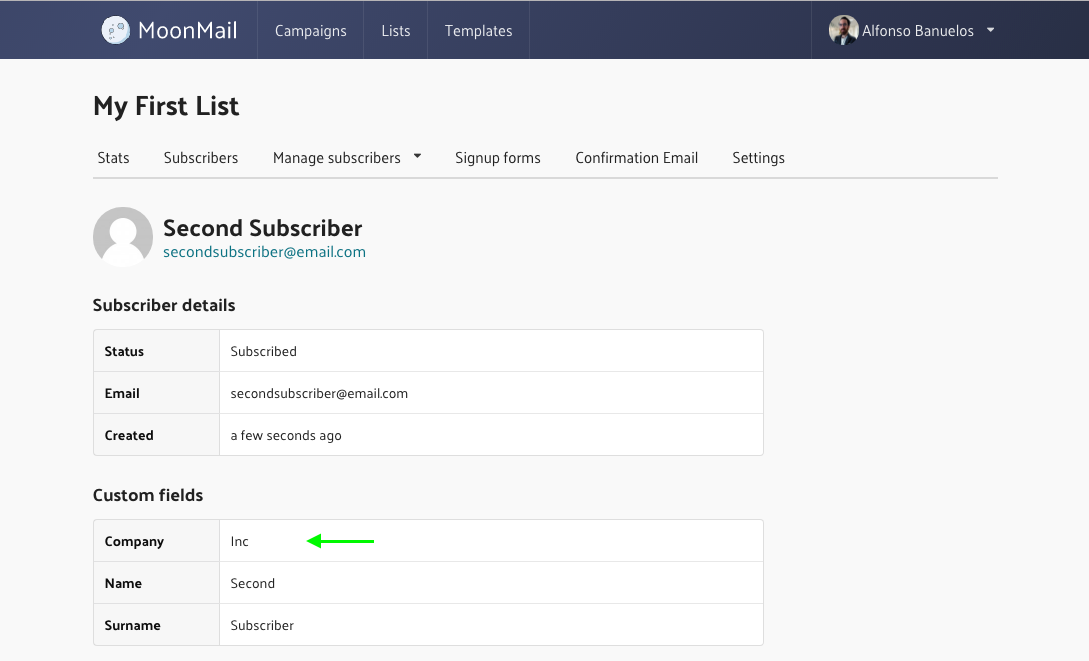
Task: Click the user profile photo in header
Action: 843,30
